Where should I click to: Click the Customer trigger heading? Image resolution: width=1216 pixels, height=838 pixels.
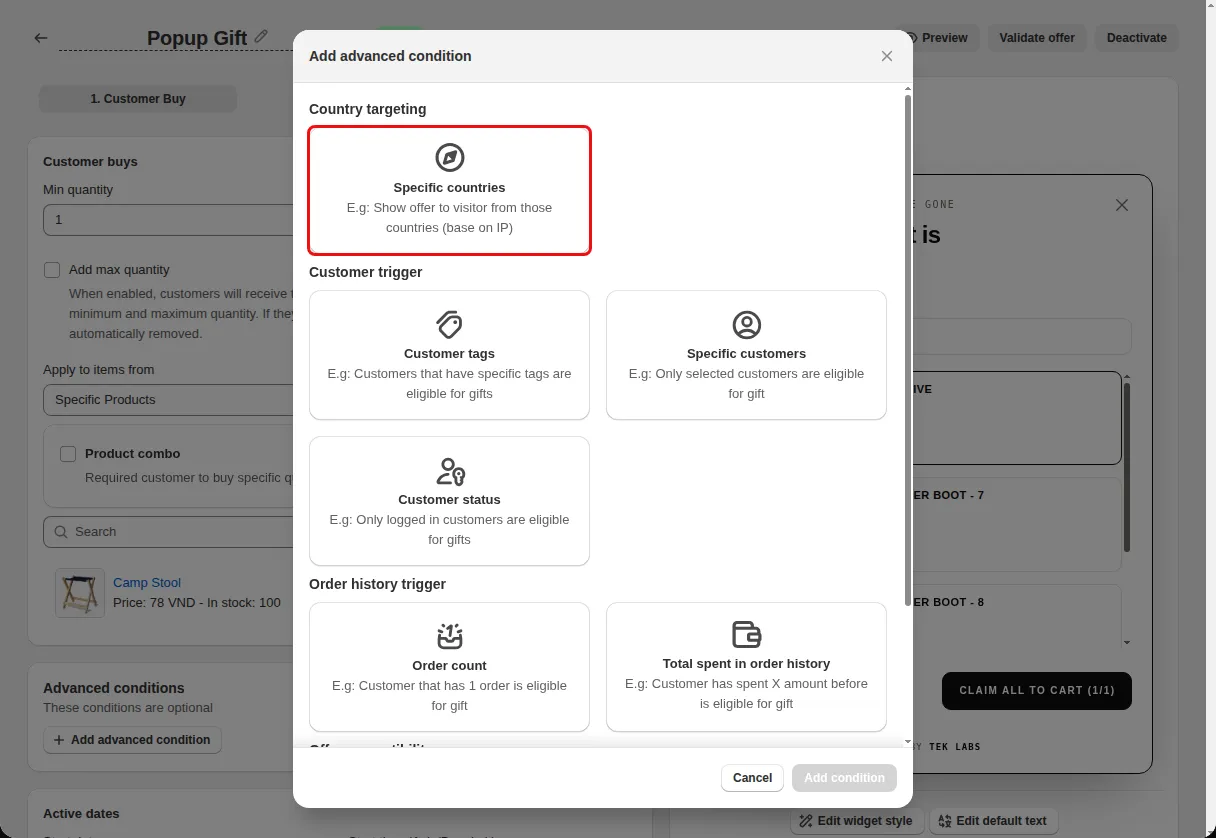click(x=365, y=272)
